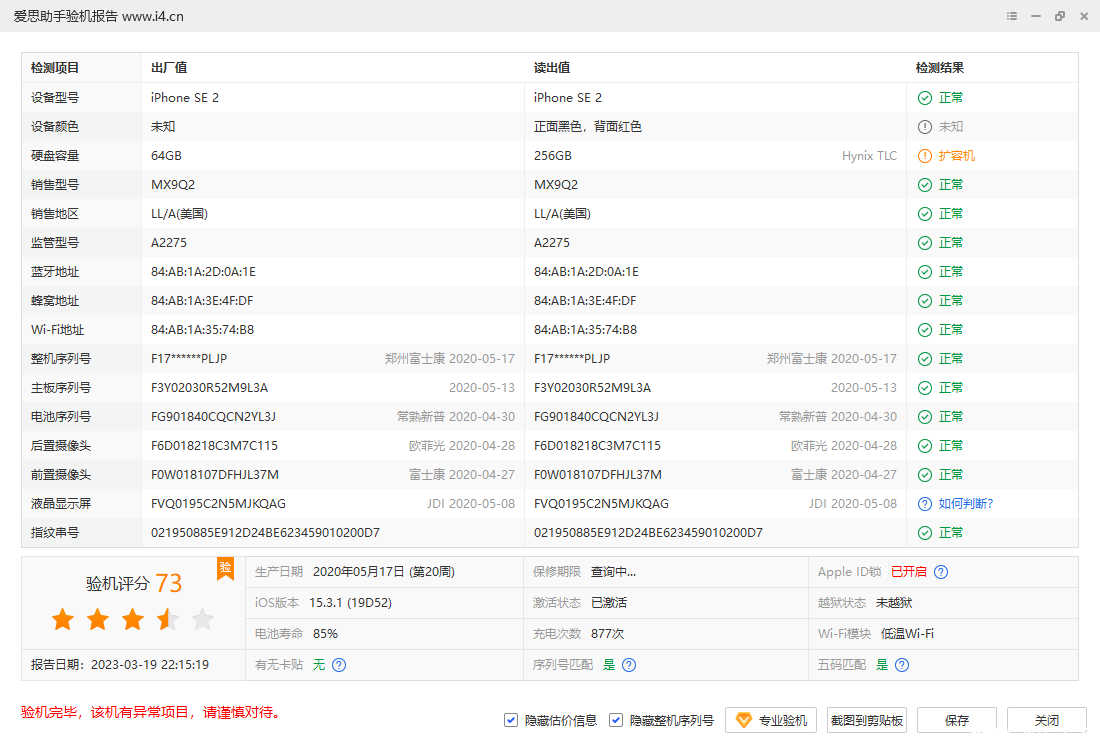Click the grey unknown icon in 设备颜色 row
1100x749 pixels.
(x=925, y=127)
